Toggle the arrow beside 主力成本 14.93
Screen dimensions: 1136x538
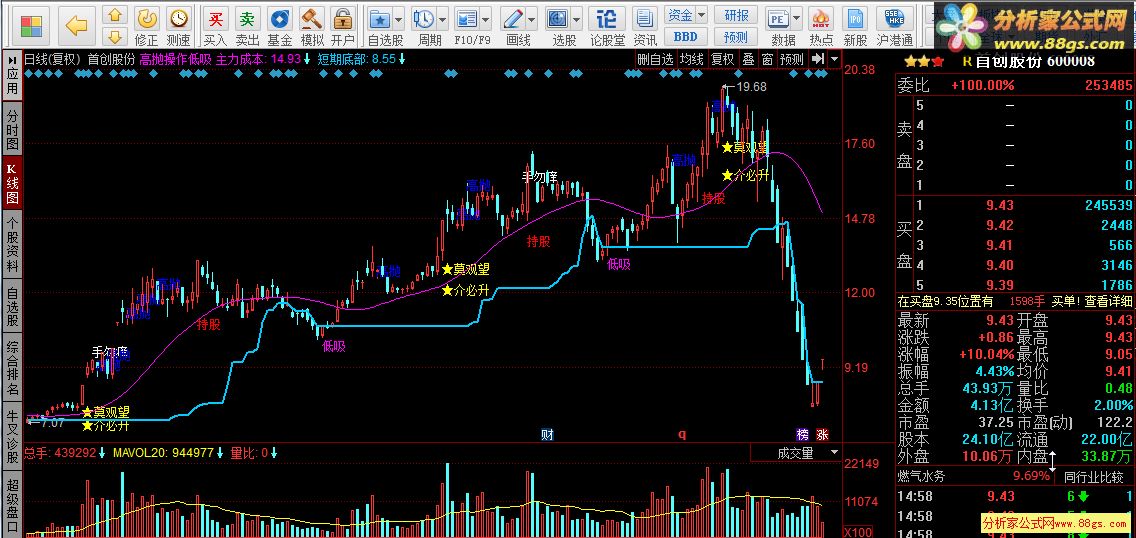pos(307,59)
